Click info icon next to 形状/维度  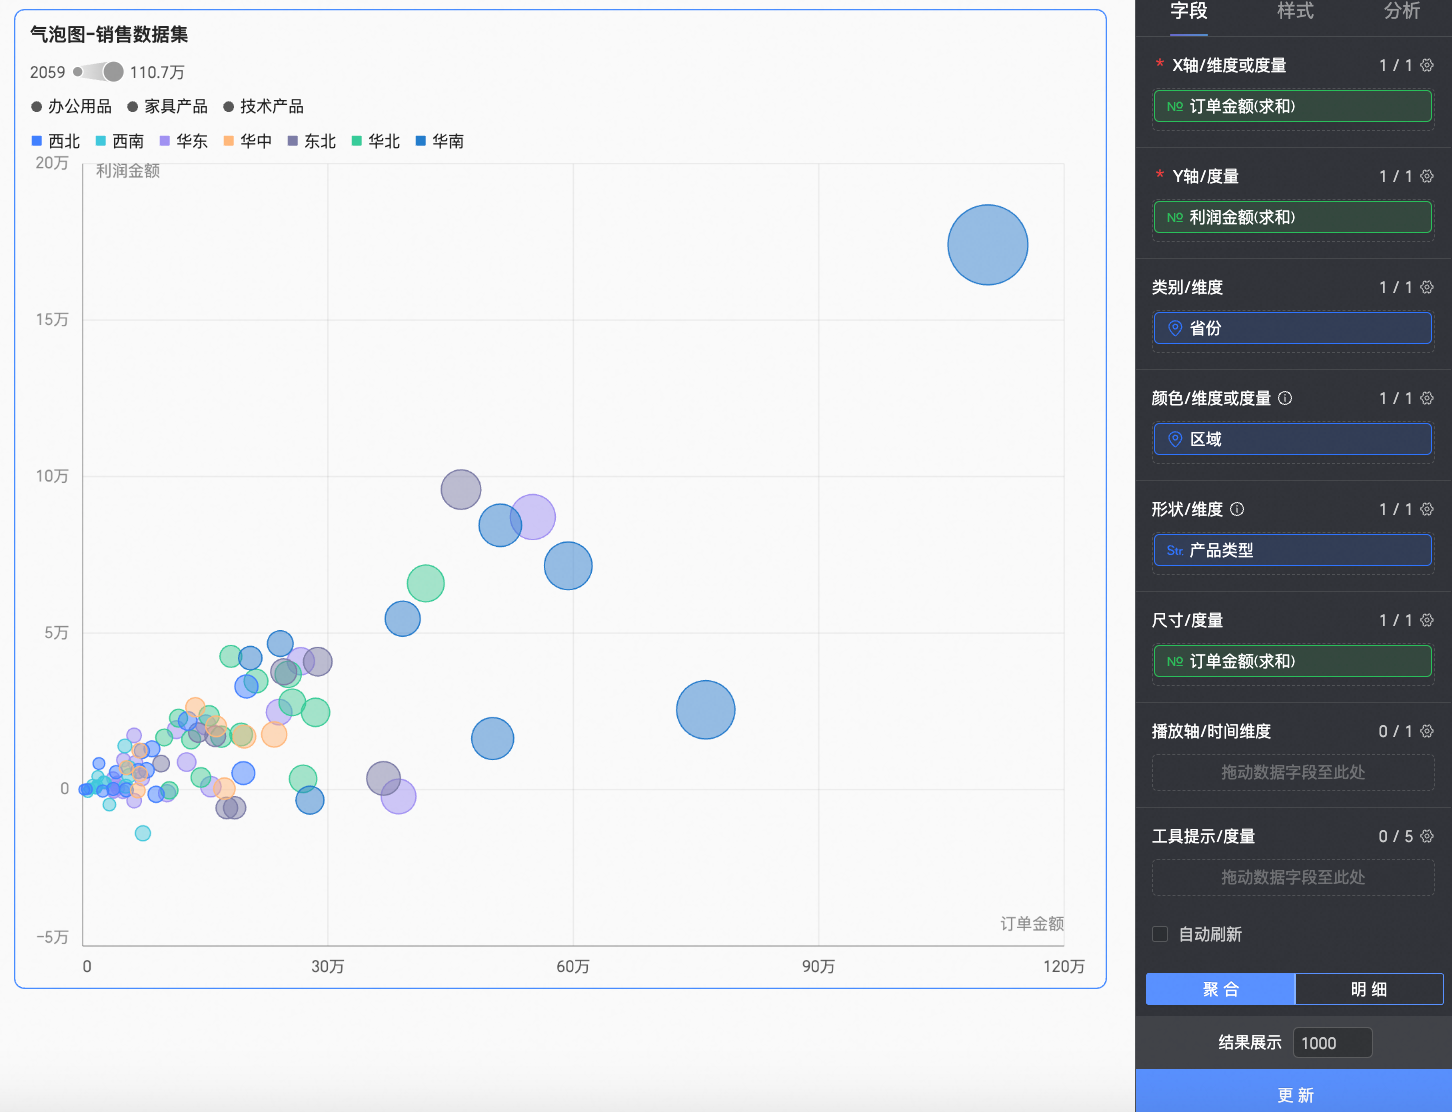[x=1237, y=509]
